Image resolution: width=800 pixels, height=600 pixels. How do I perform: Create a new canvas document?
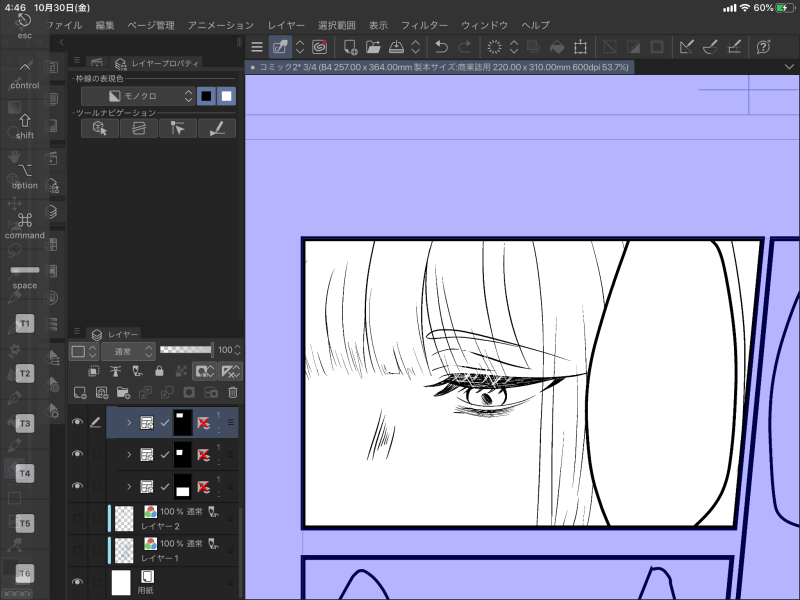[x=350, y=47]
